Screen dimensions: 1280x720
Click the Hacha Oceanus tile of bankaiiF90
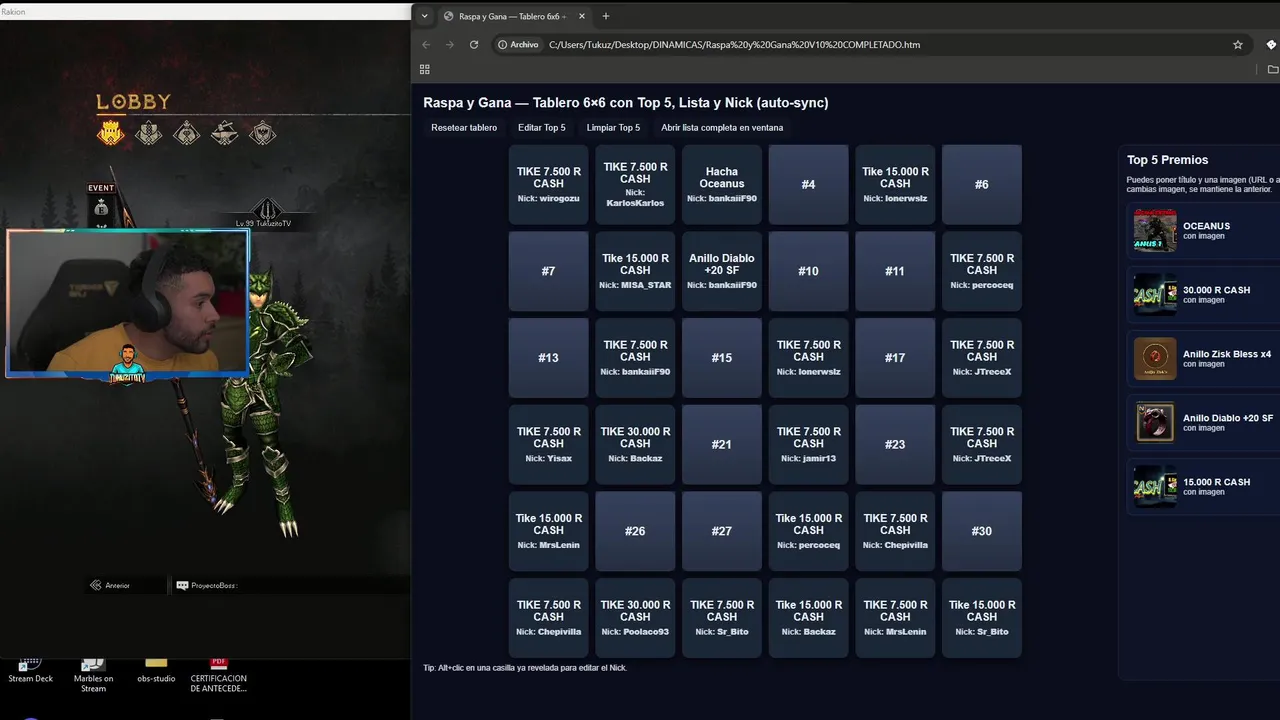722,184
